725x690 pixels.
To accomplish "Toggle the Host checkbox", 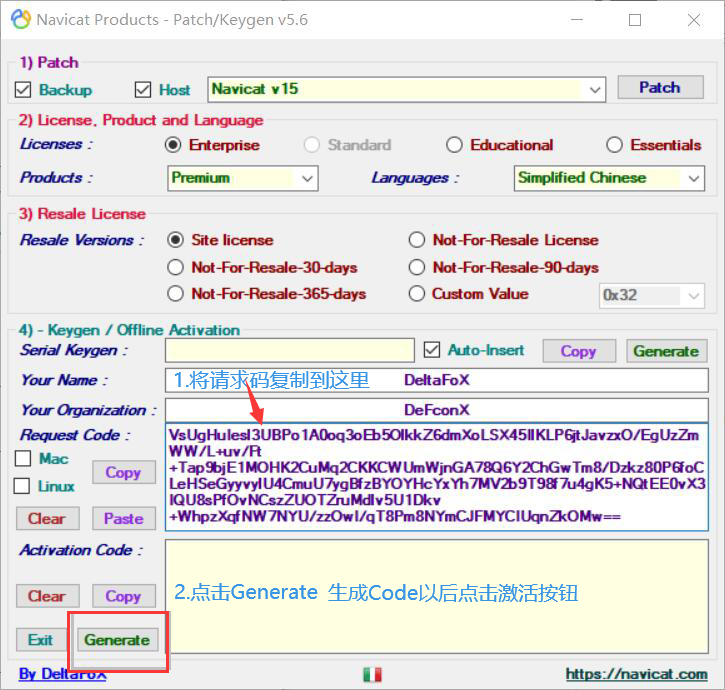I will tap(143, 90).
